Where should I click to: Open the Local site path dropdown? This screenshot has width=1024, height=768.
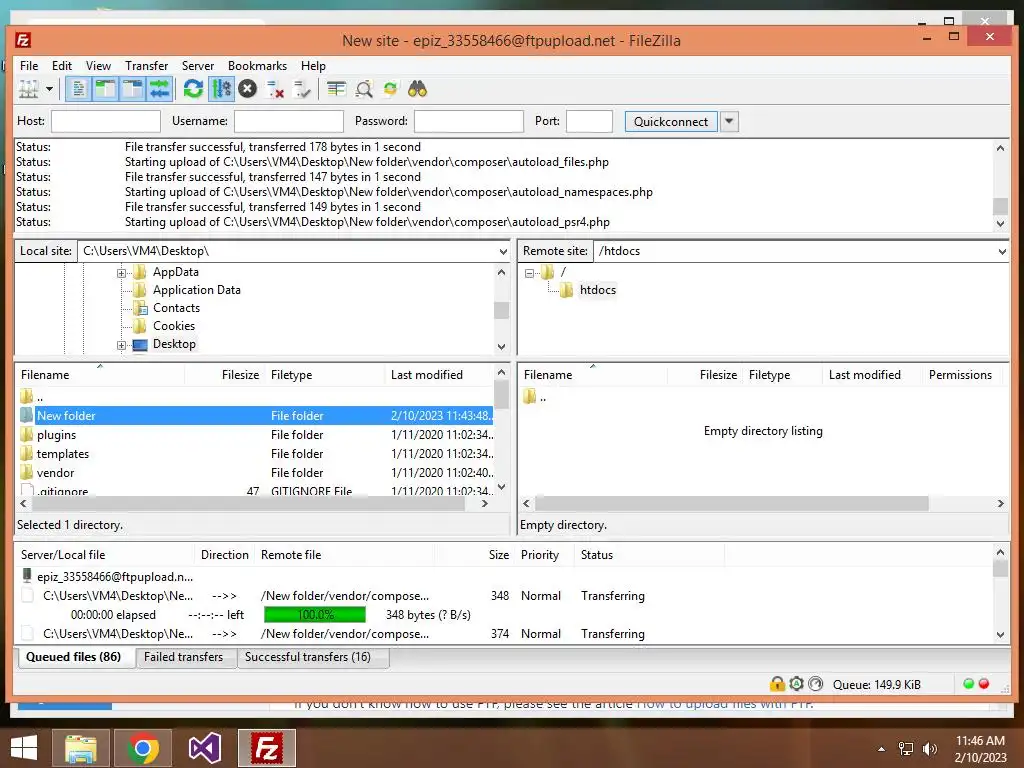point(503,251)
